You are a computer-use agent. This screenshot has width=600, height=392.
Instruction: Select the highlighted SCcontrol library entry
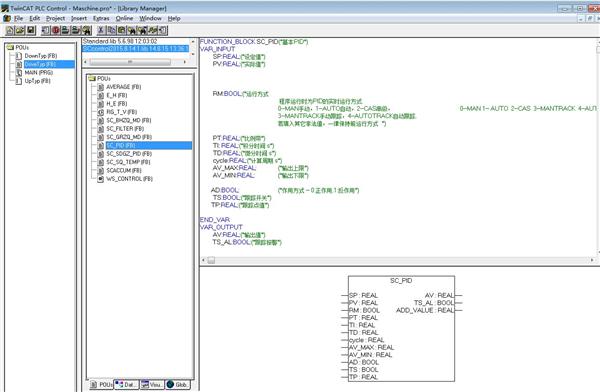click(x=136, y=49)
